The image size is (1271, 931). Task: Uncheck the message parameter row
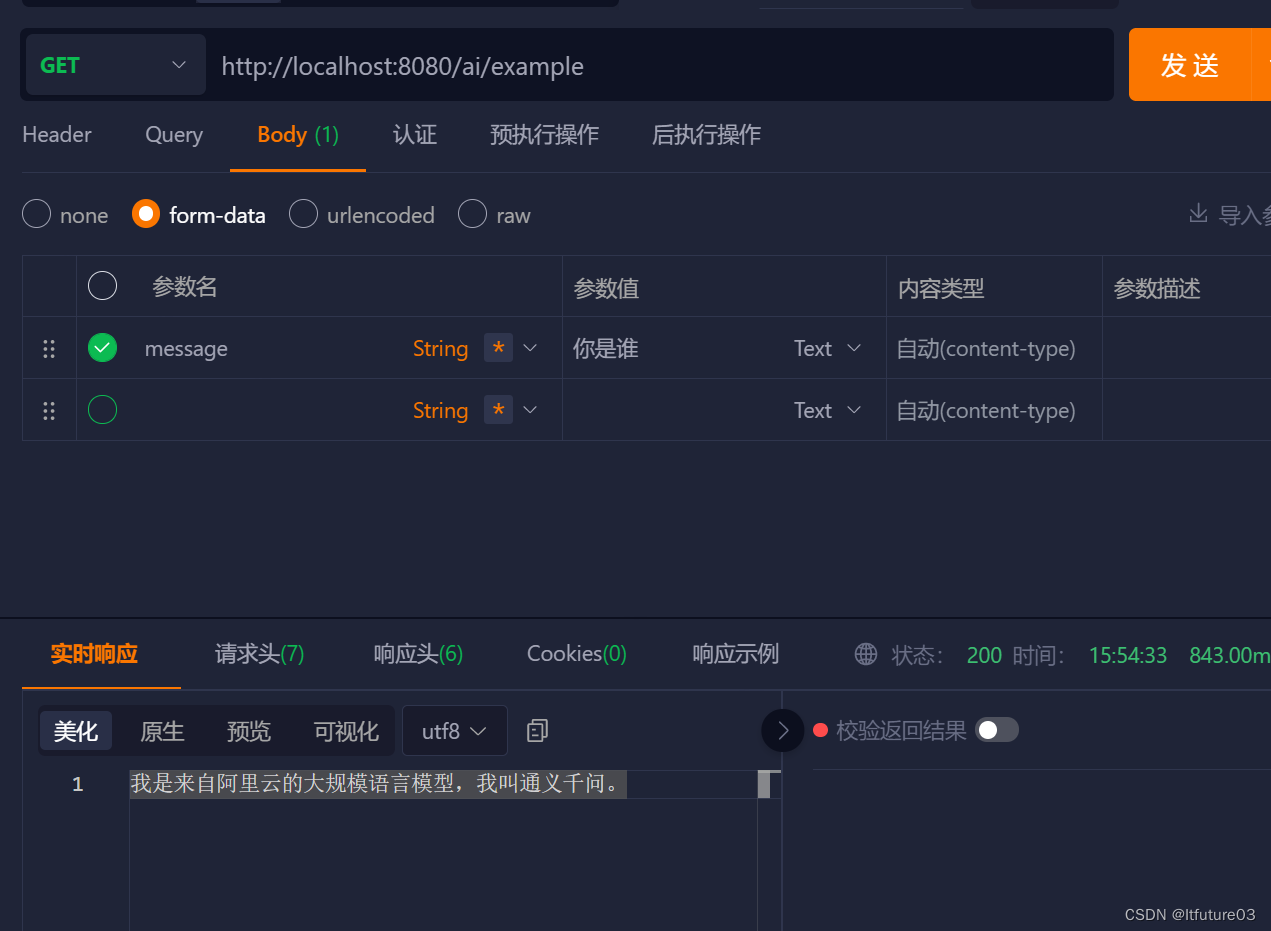[x=102, y=348]
